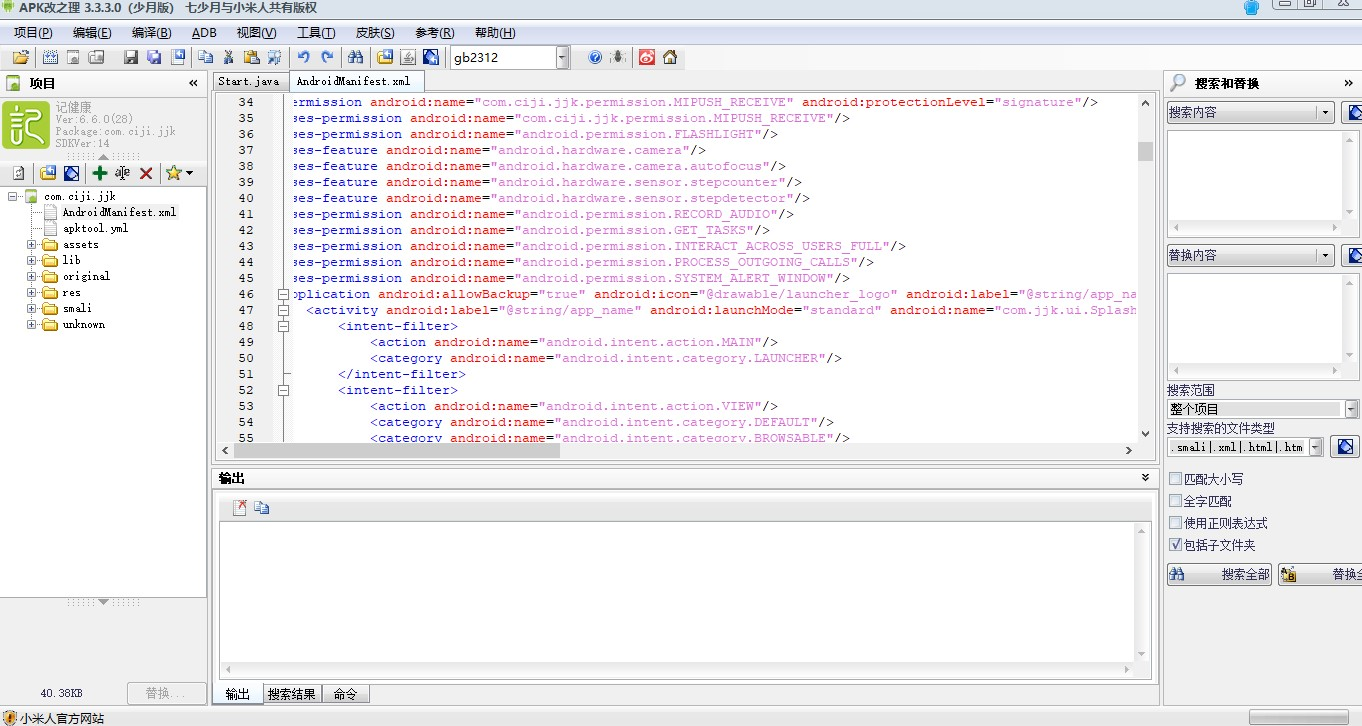Open the 搜索范围 整个项目 dropdown
This screenshot has height=726, width=1362.
click(1352, 409)
